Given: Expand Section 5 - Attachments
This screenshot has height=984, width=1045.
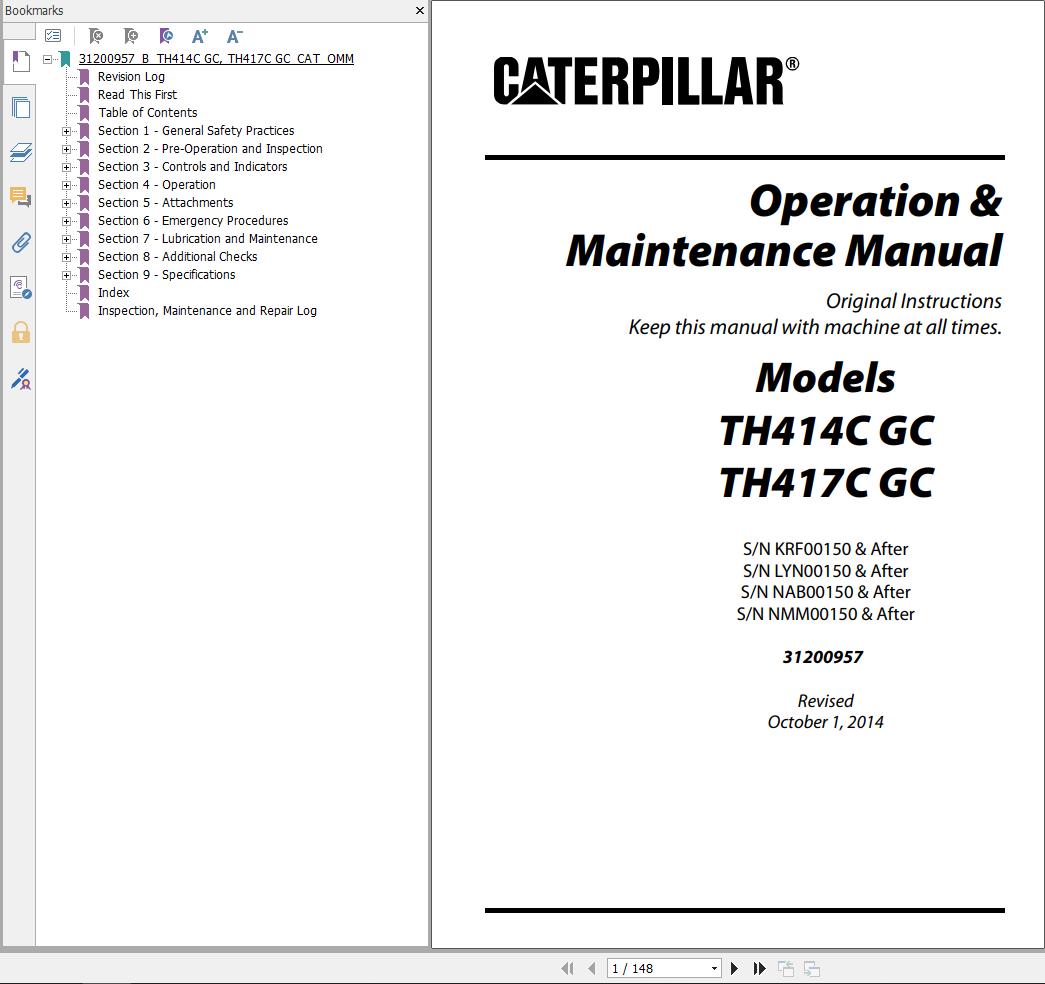Looking at the screenshot, I should (x=66, y=203).
